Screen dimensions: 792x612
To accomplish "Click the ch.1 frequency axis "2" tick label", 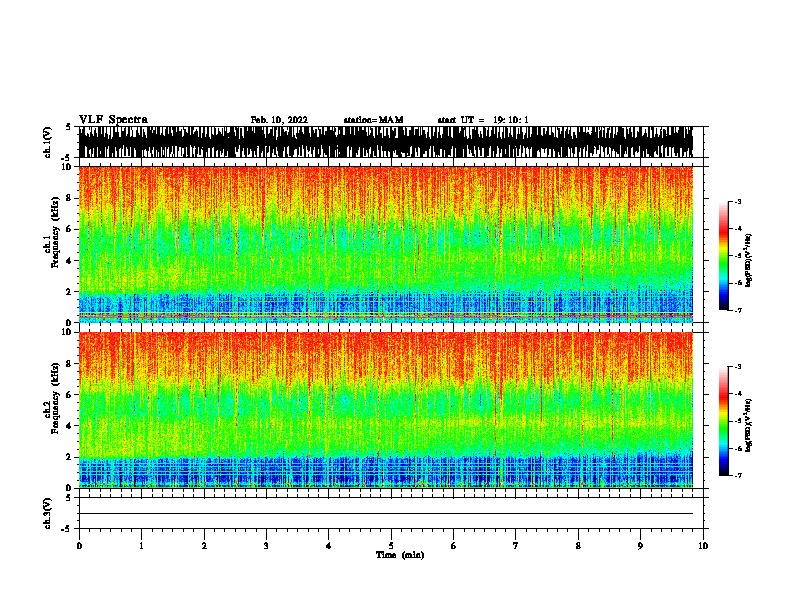I will pyautogui.click(x=69, y=292).
